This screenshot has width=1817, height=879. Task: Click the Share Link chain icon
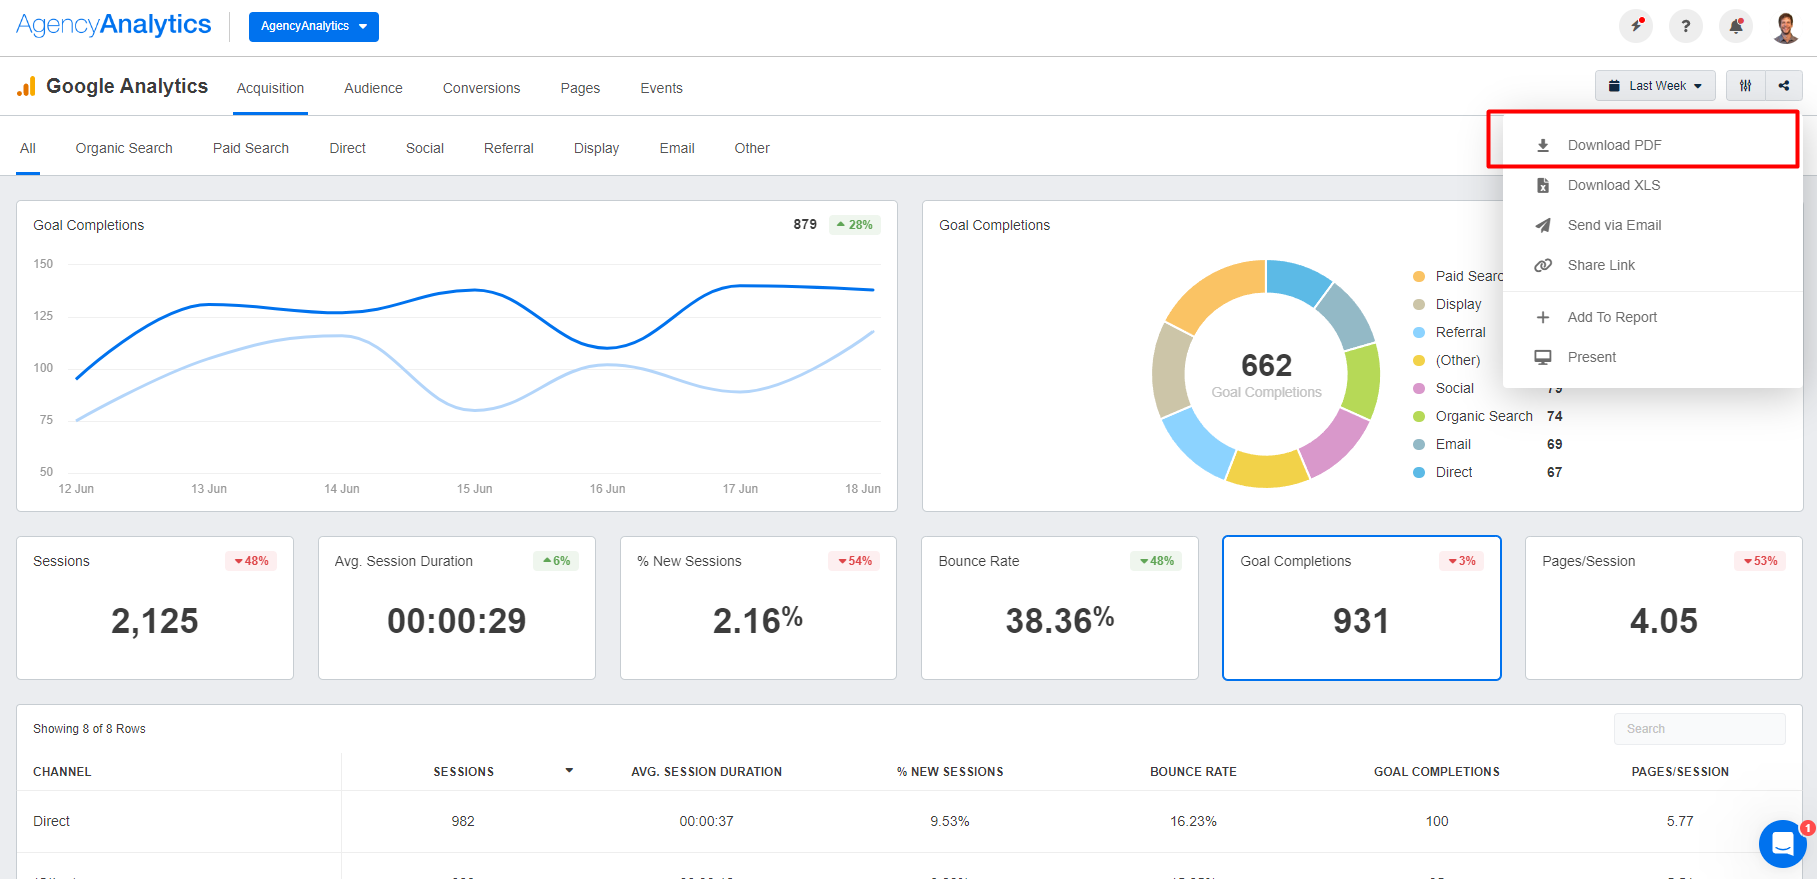pyautogui.click(x=1543, y=265)
